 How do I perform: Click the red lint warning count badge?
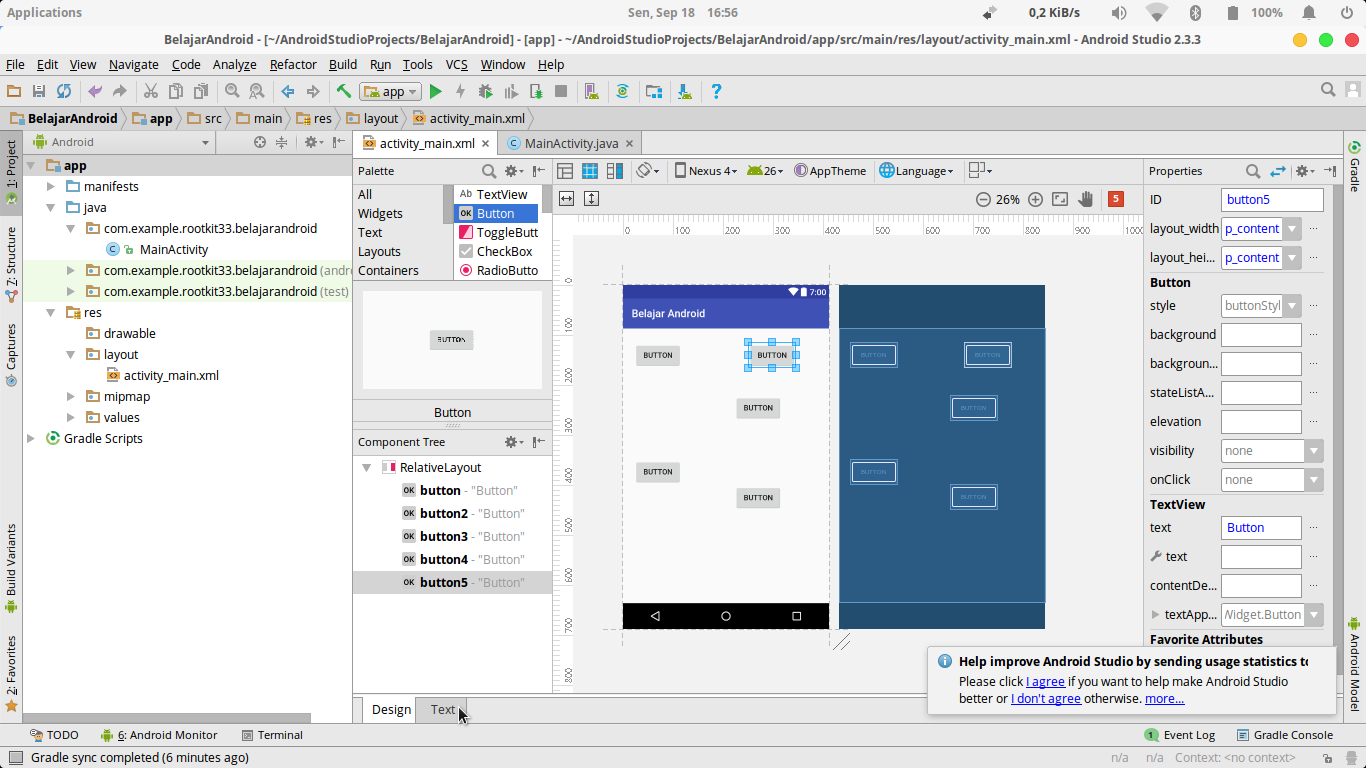pos(1116,199)
